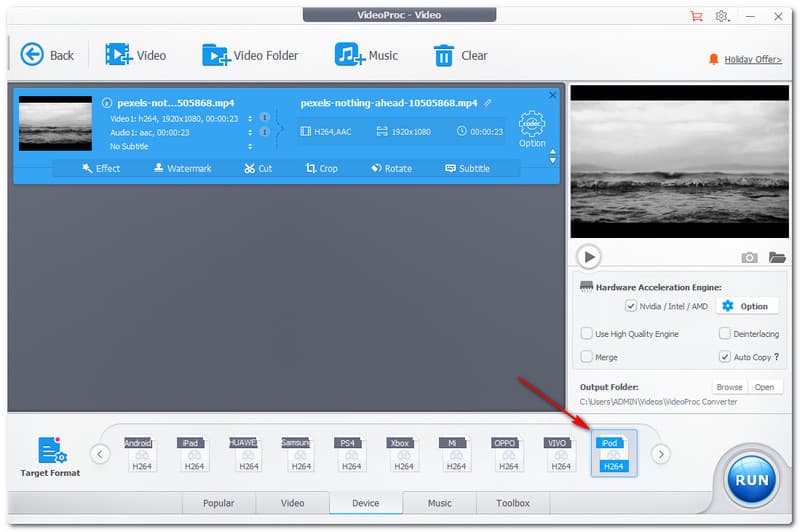Select the Android H264 preset
Screen dimensions: 800x532
pyautogui.click(x=141, y=453)
